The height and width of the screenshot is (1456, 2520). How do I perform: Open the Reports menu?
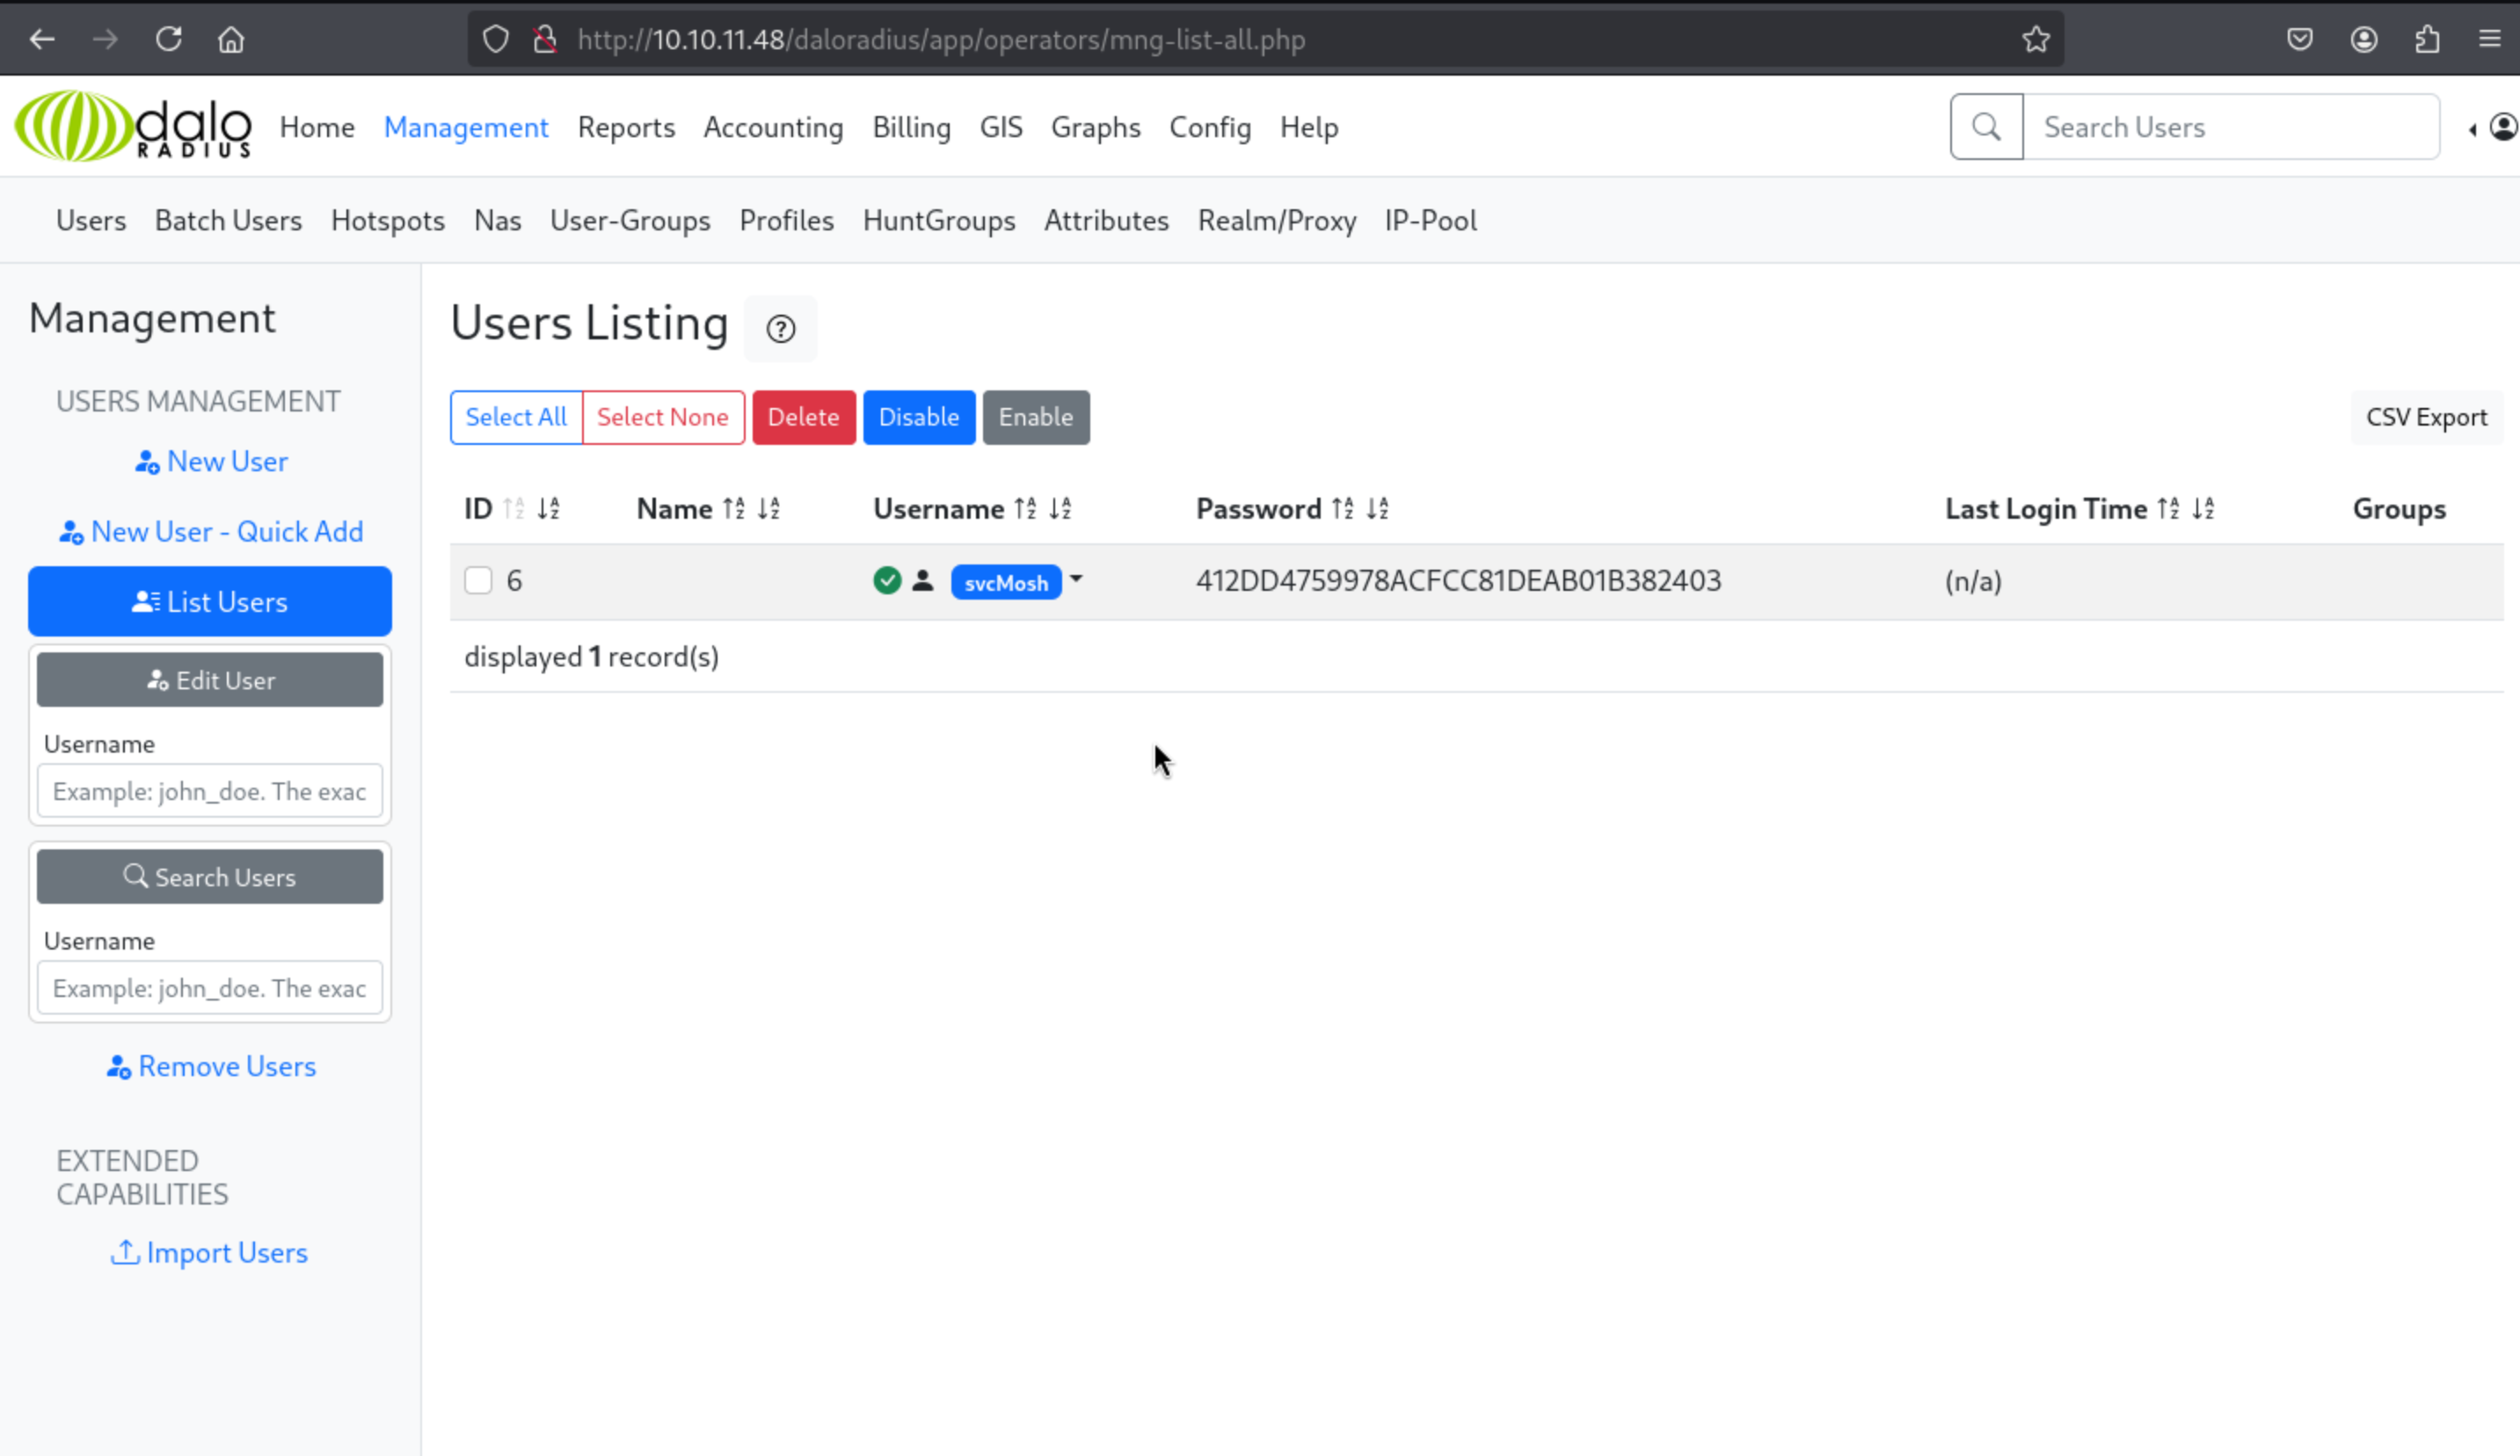click(626, 127)
